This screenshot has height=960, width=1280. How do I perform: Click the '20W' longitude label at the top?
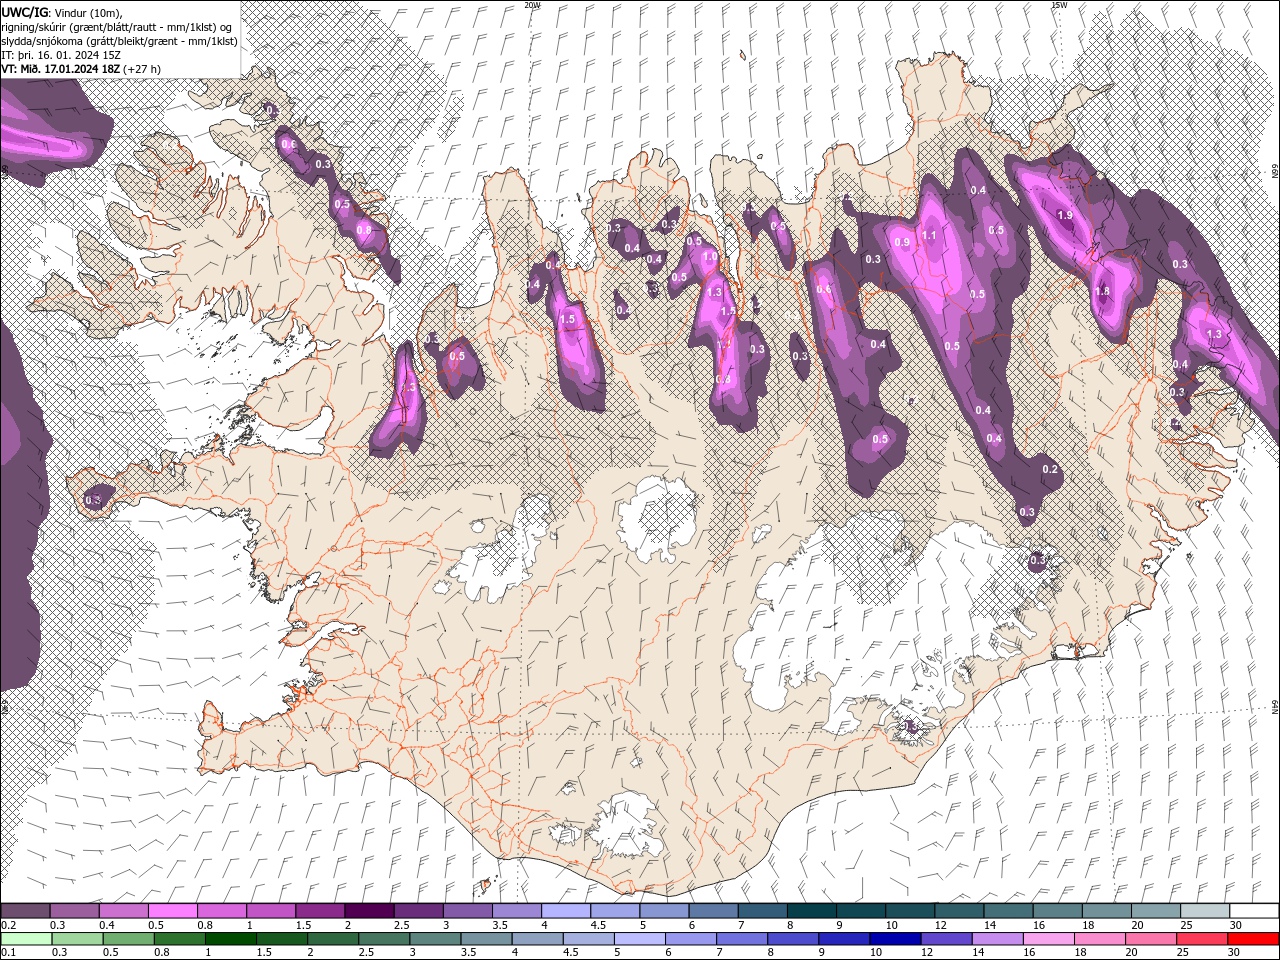click(x=532, y=5)
